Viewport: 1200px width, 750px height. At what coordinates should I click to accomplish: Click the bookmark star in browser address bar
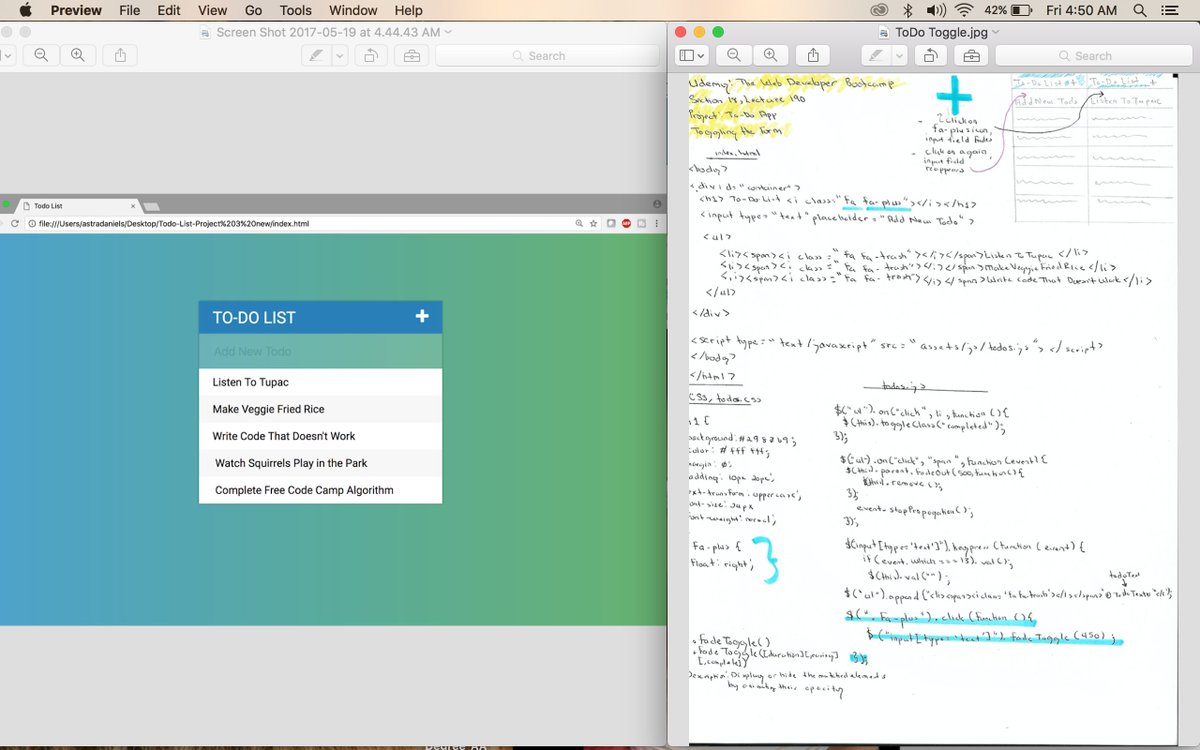point(594,223)
